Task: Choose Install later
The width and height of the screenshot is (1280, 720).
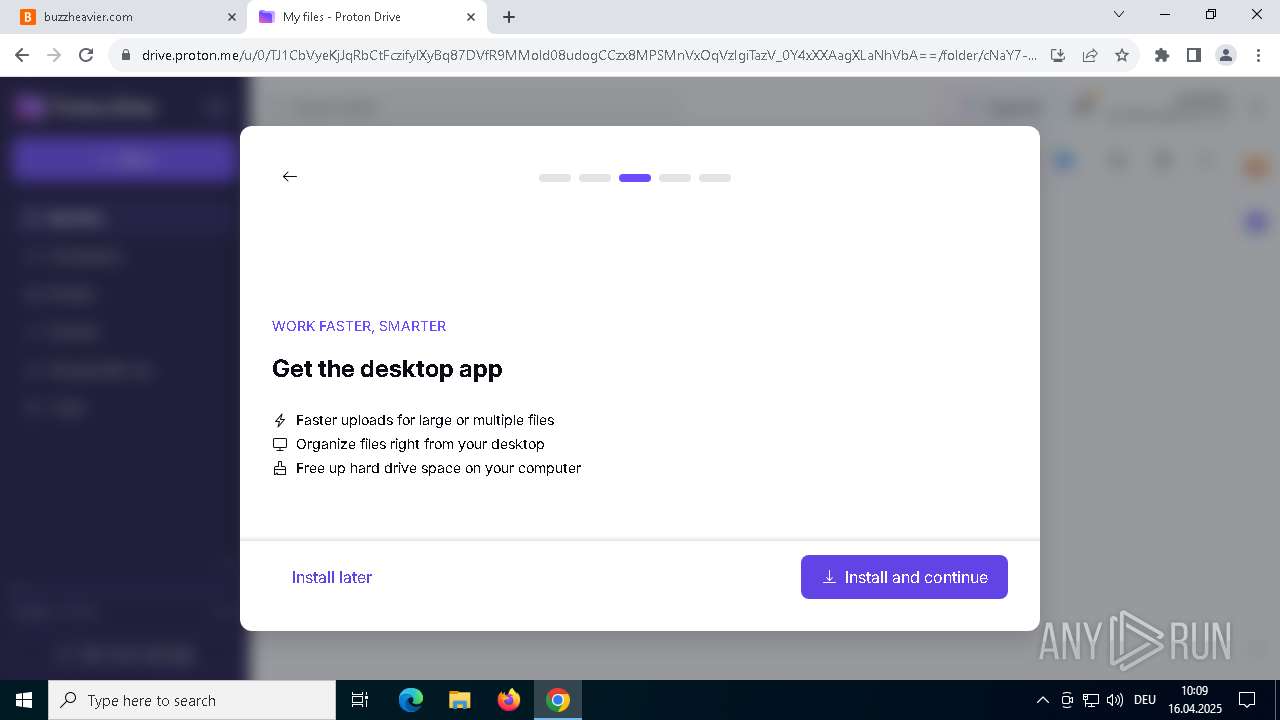Action: click(332, 577)
